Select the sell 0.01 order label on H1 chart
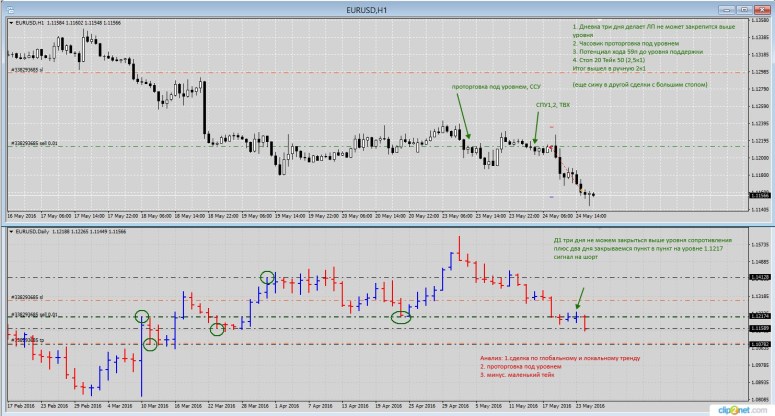Viewport: 775px width, 416px height. [34, 143]
